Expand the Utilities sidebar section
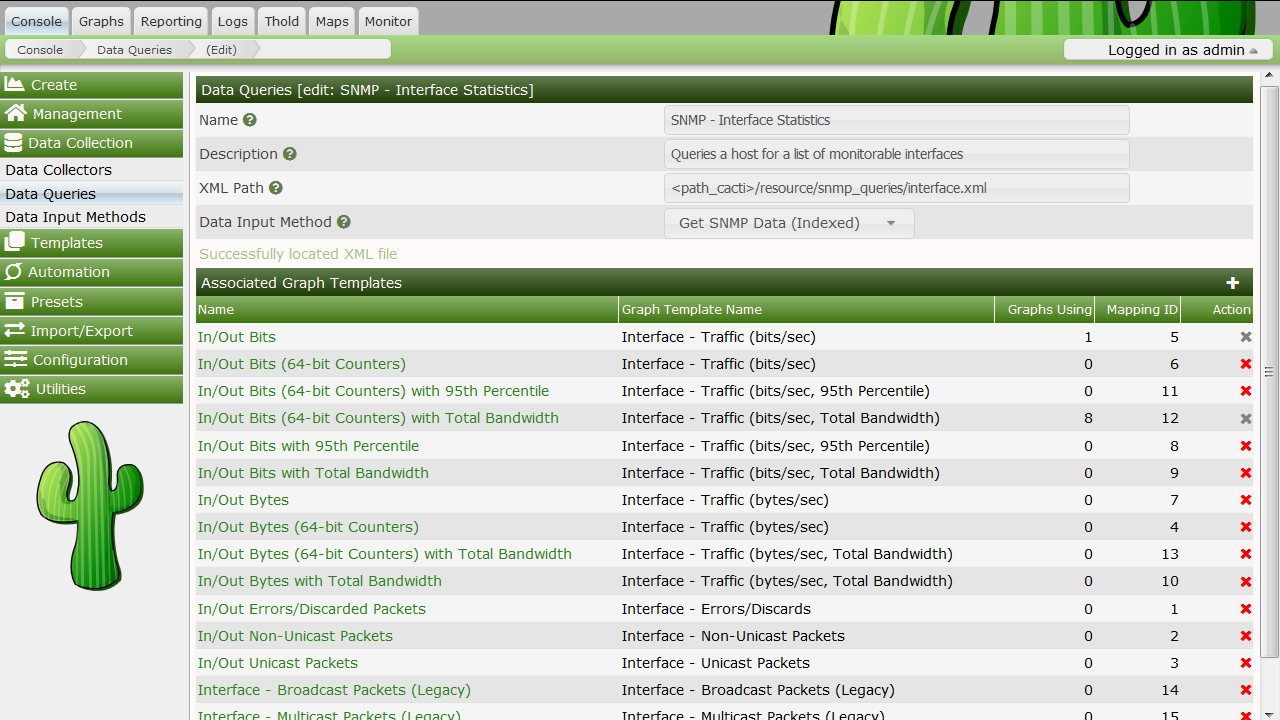1280x720 pixels. point(92,389)
